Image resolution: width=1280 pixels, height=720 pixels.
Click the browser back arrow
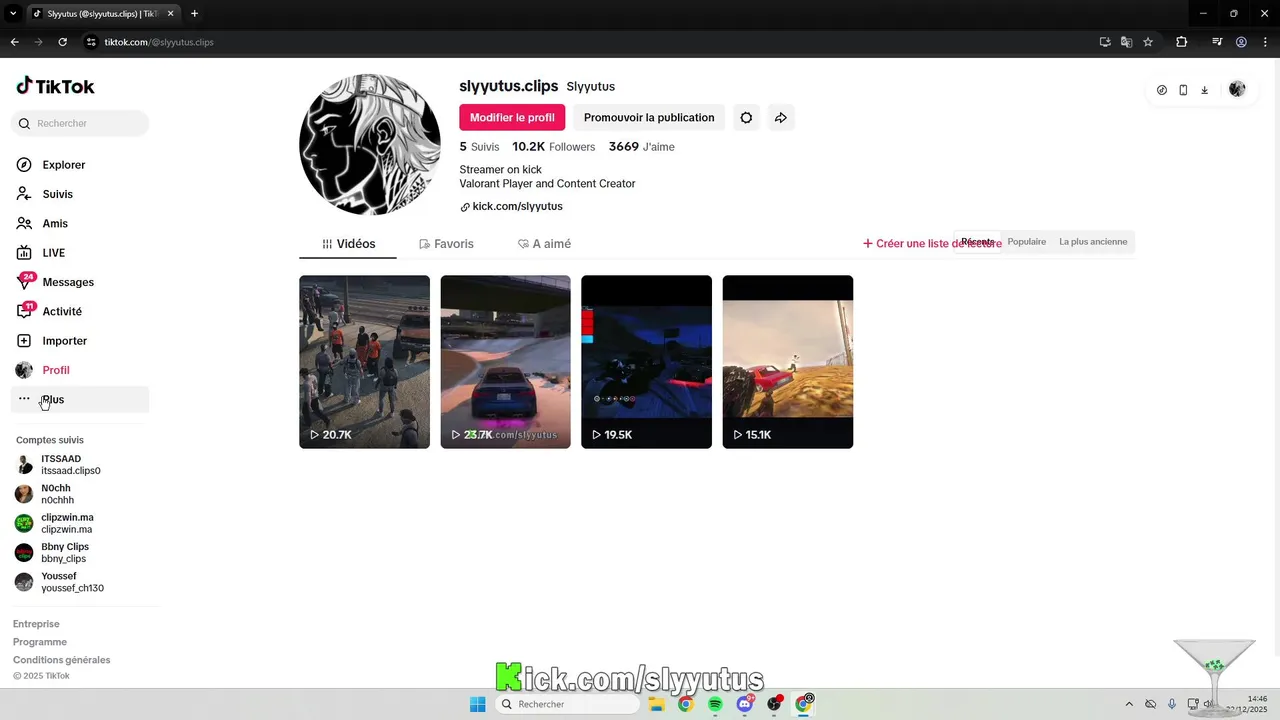coord(14,42)
